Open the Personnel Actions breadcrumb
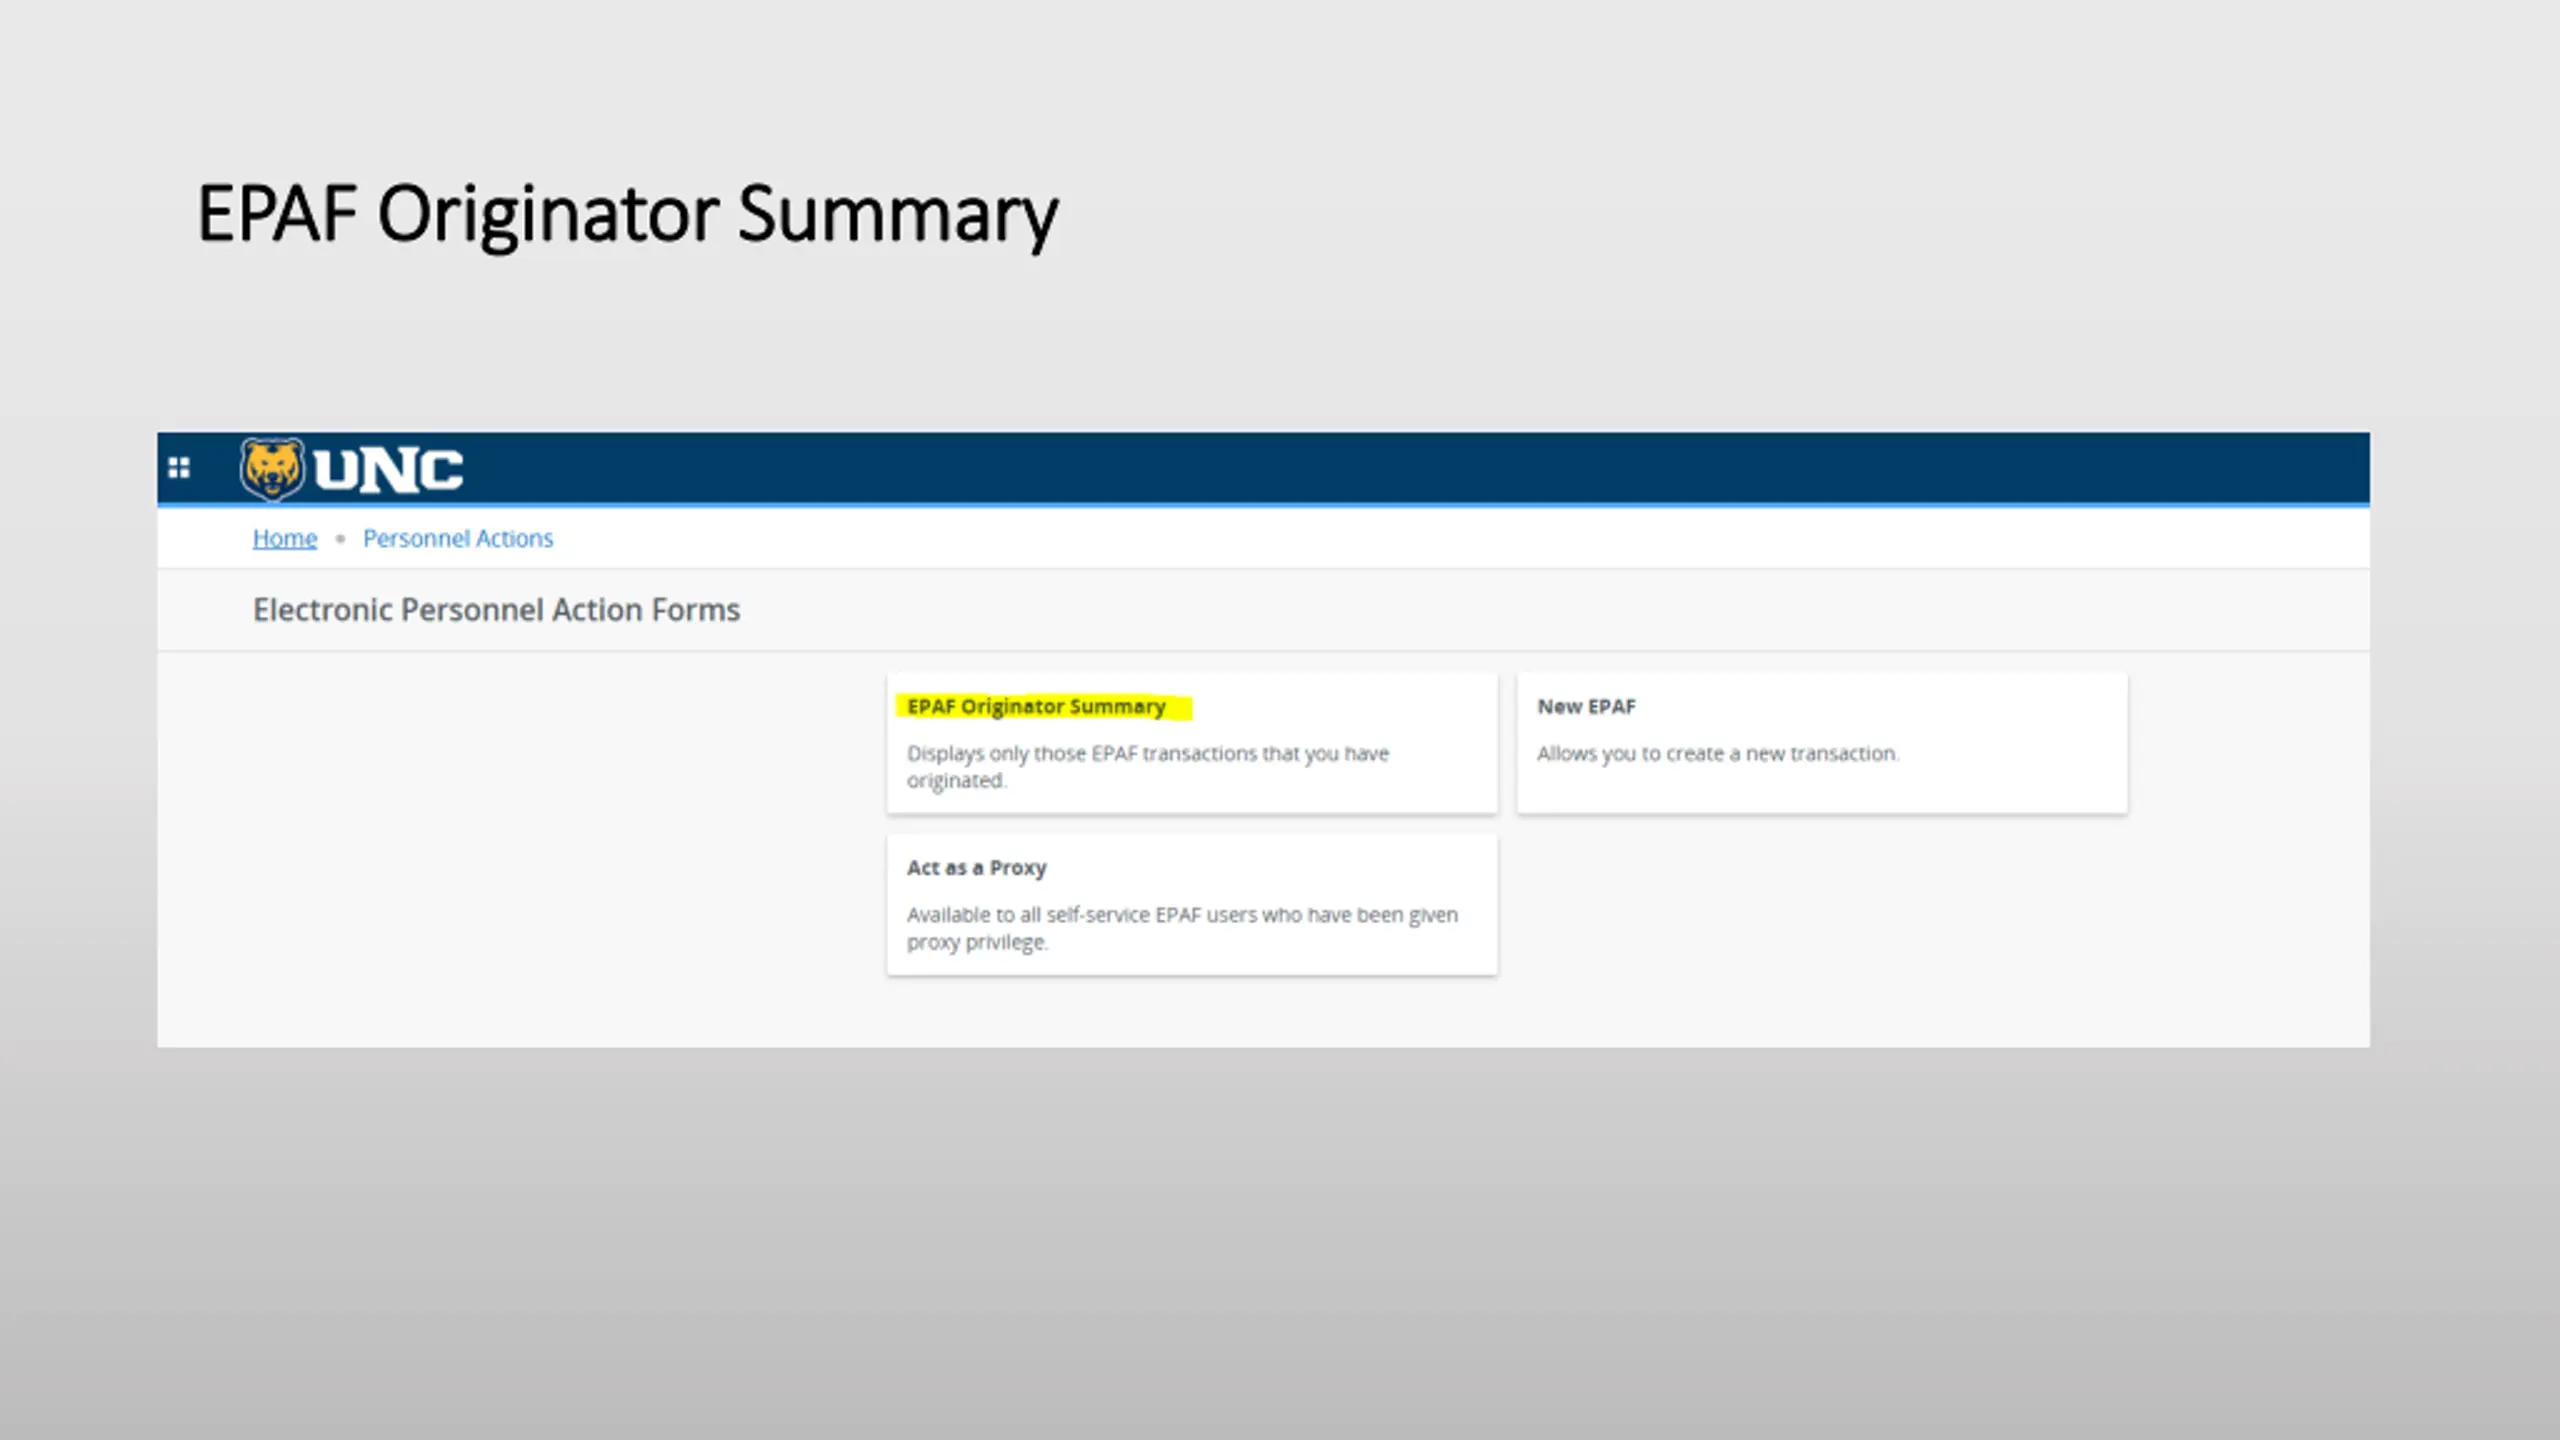2560x1440 pixels. click(458, 538)
